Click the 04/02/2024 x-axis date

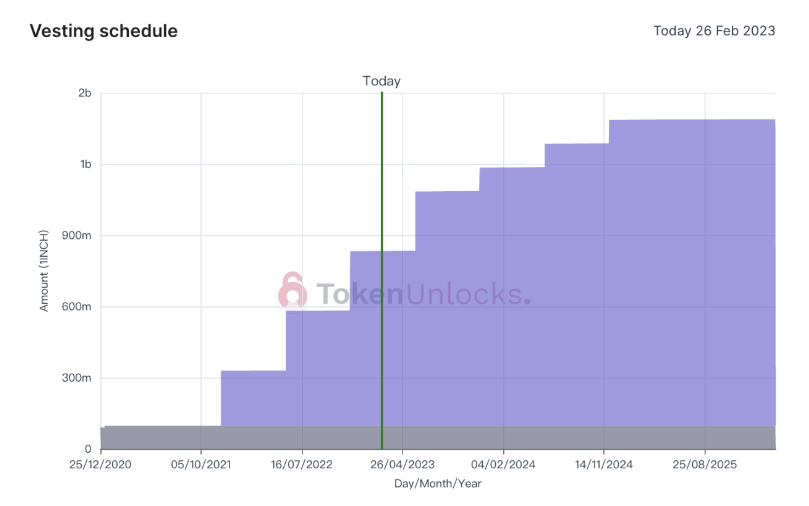click(503, 464)
